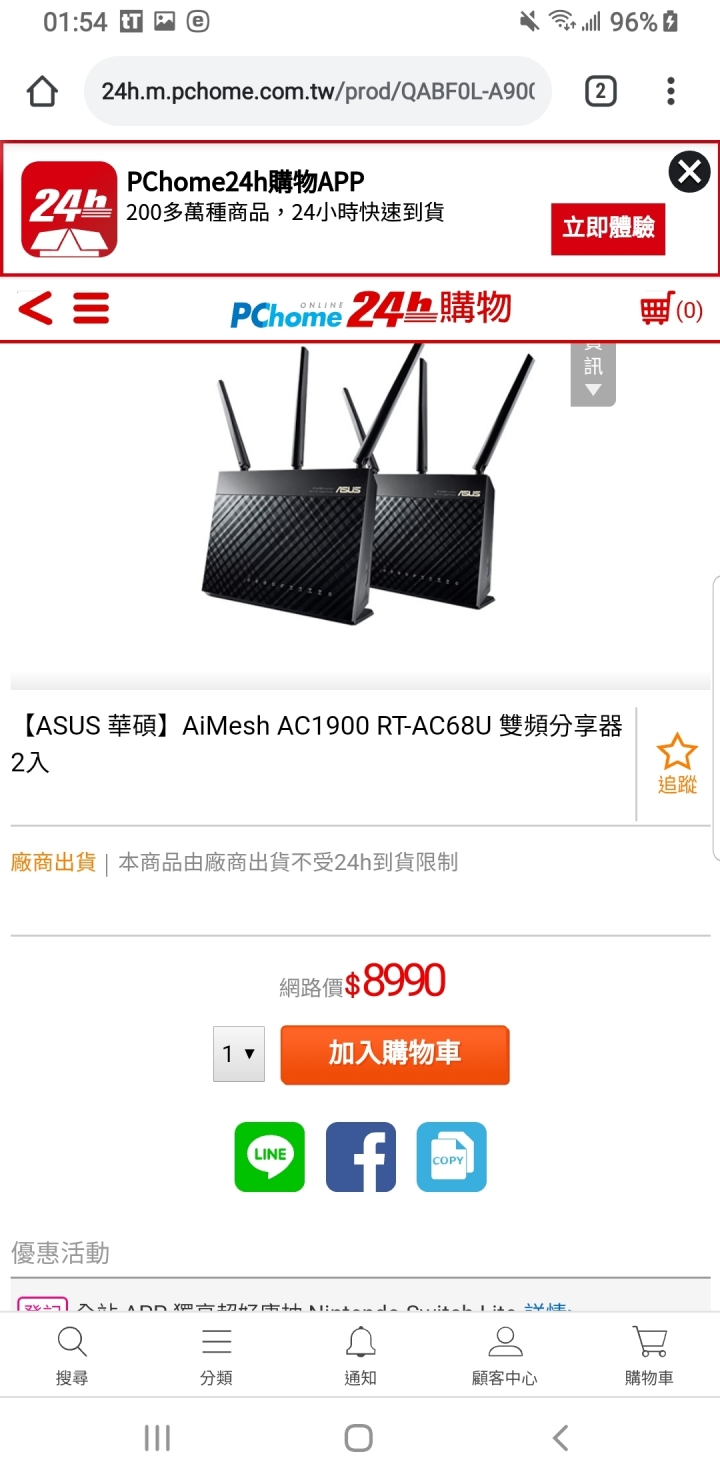
Task: Open 搜尋 in the bottom bar
Action: [72, 1356]
